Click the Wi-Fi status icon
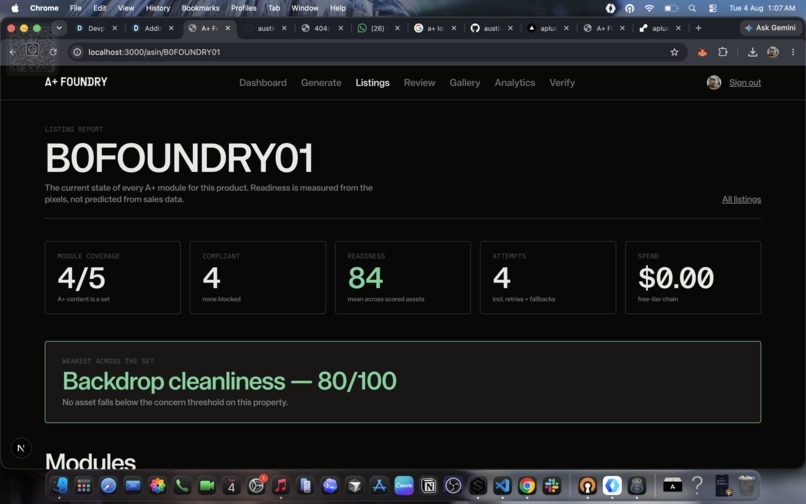 (x=649, y=8)
